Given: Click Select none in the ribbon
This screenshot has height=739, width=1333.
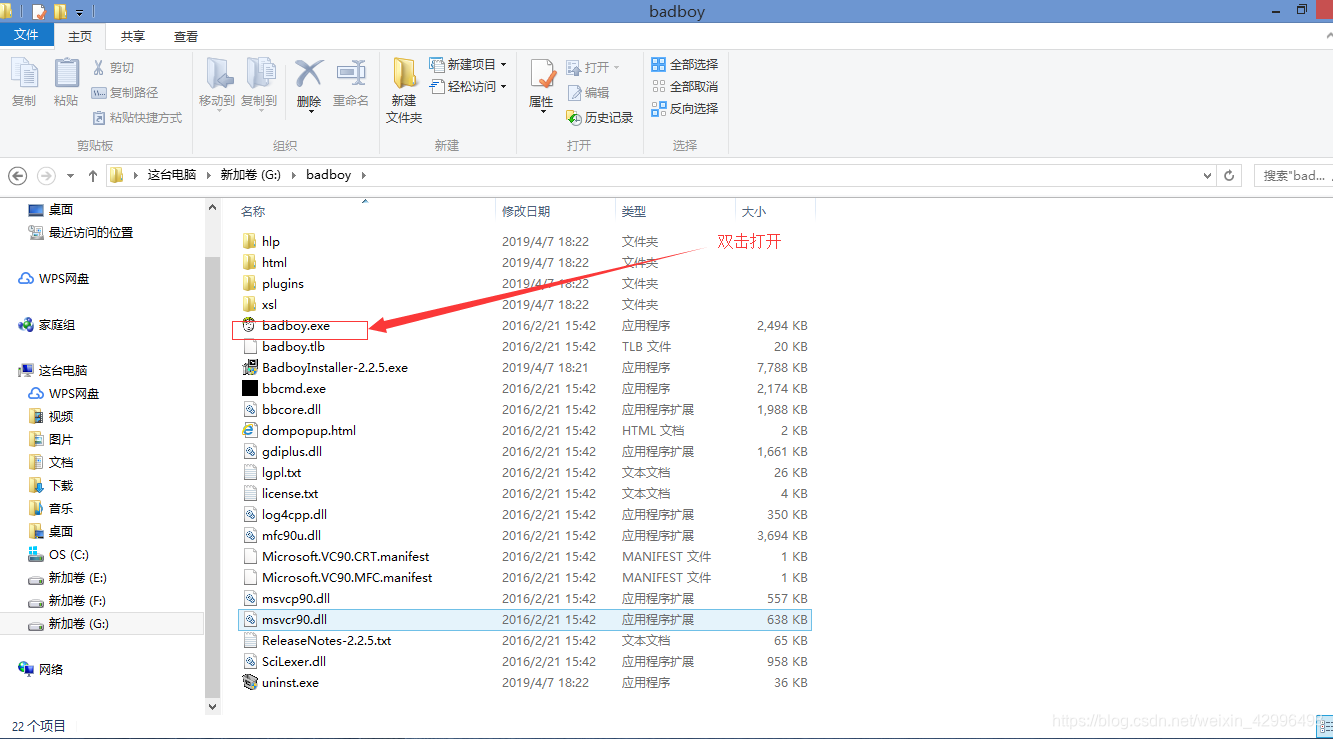Looking at the screenshot, I should tap(685, 86).
